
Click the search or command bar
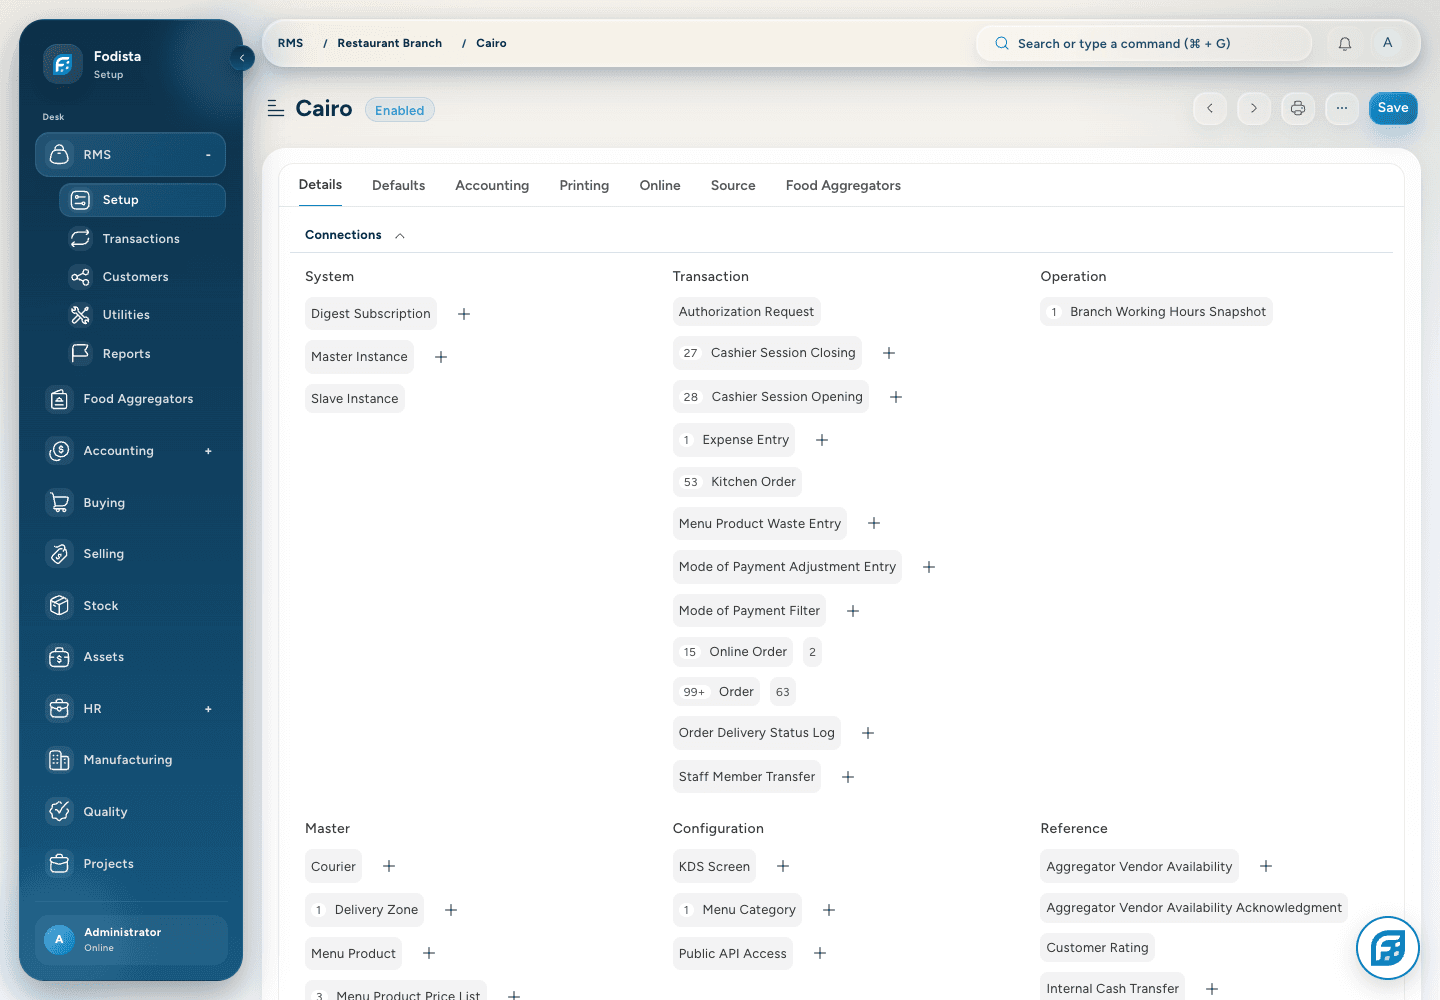[x=1144, y=43]
